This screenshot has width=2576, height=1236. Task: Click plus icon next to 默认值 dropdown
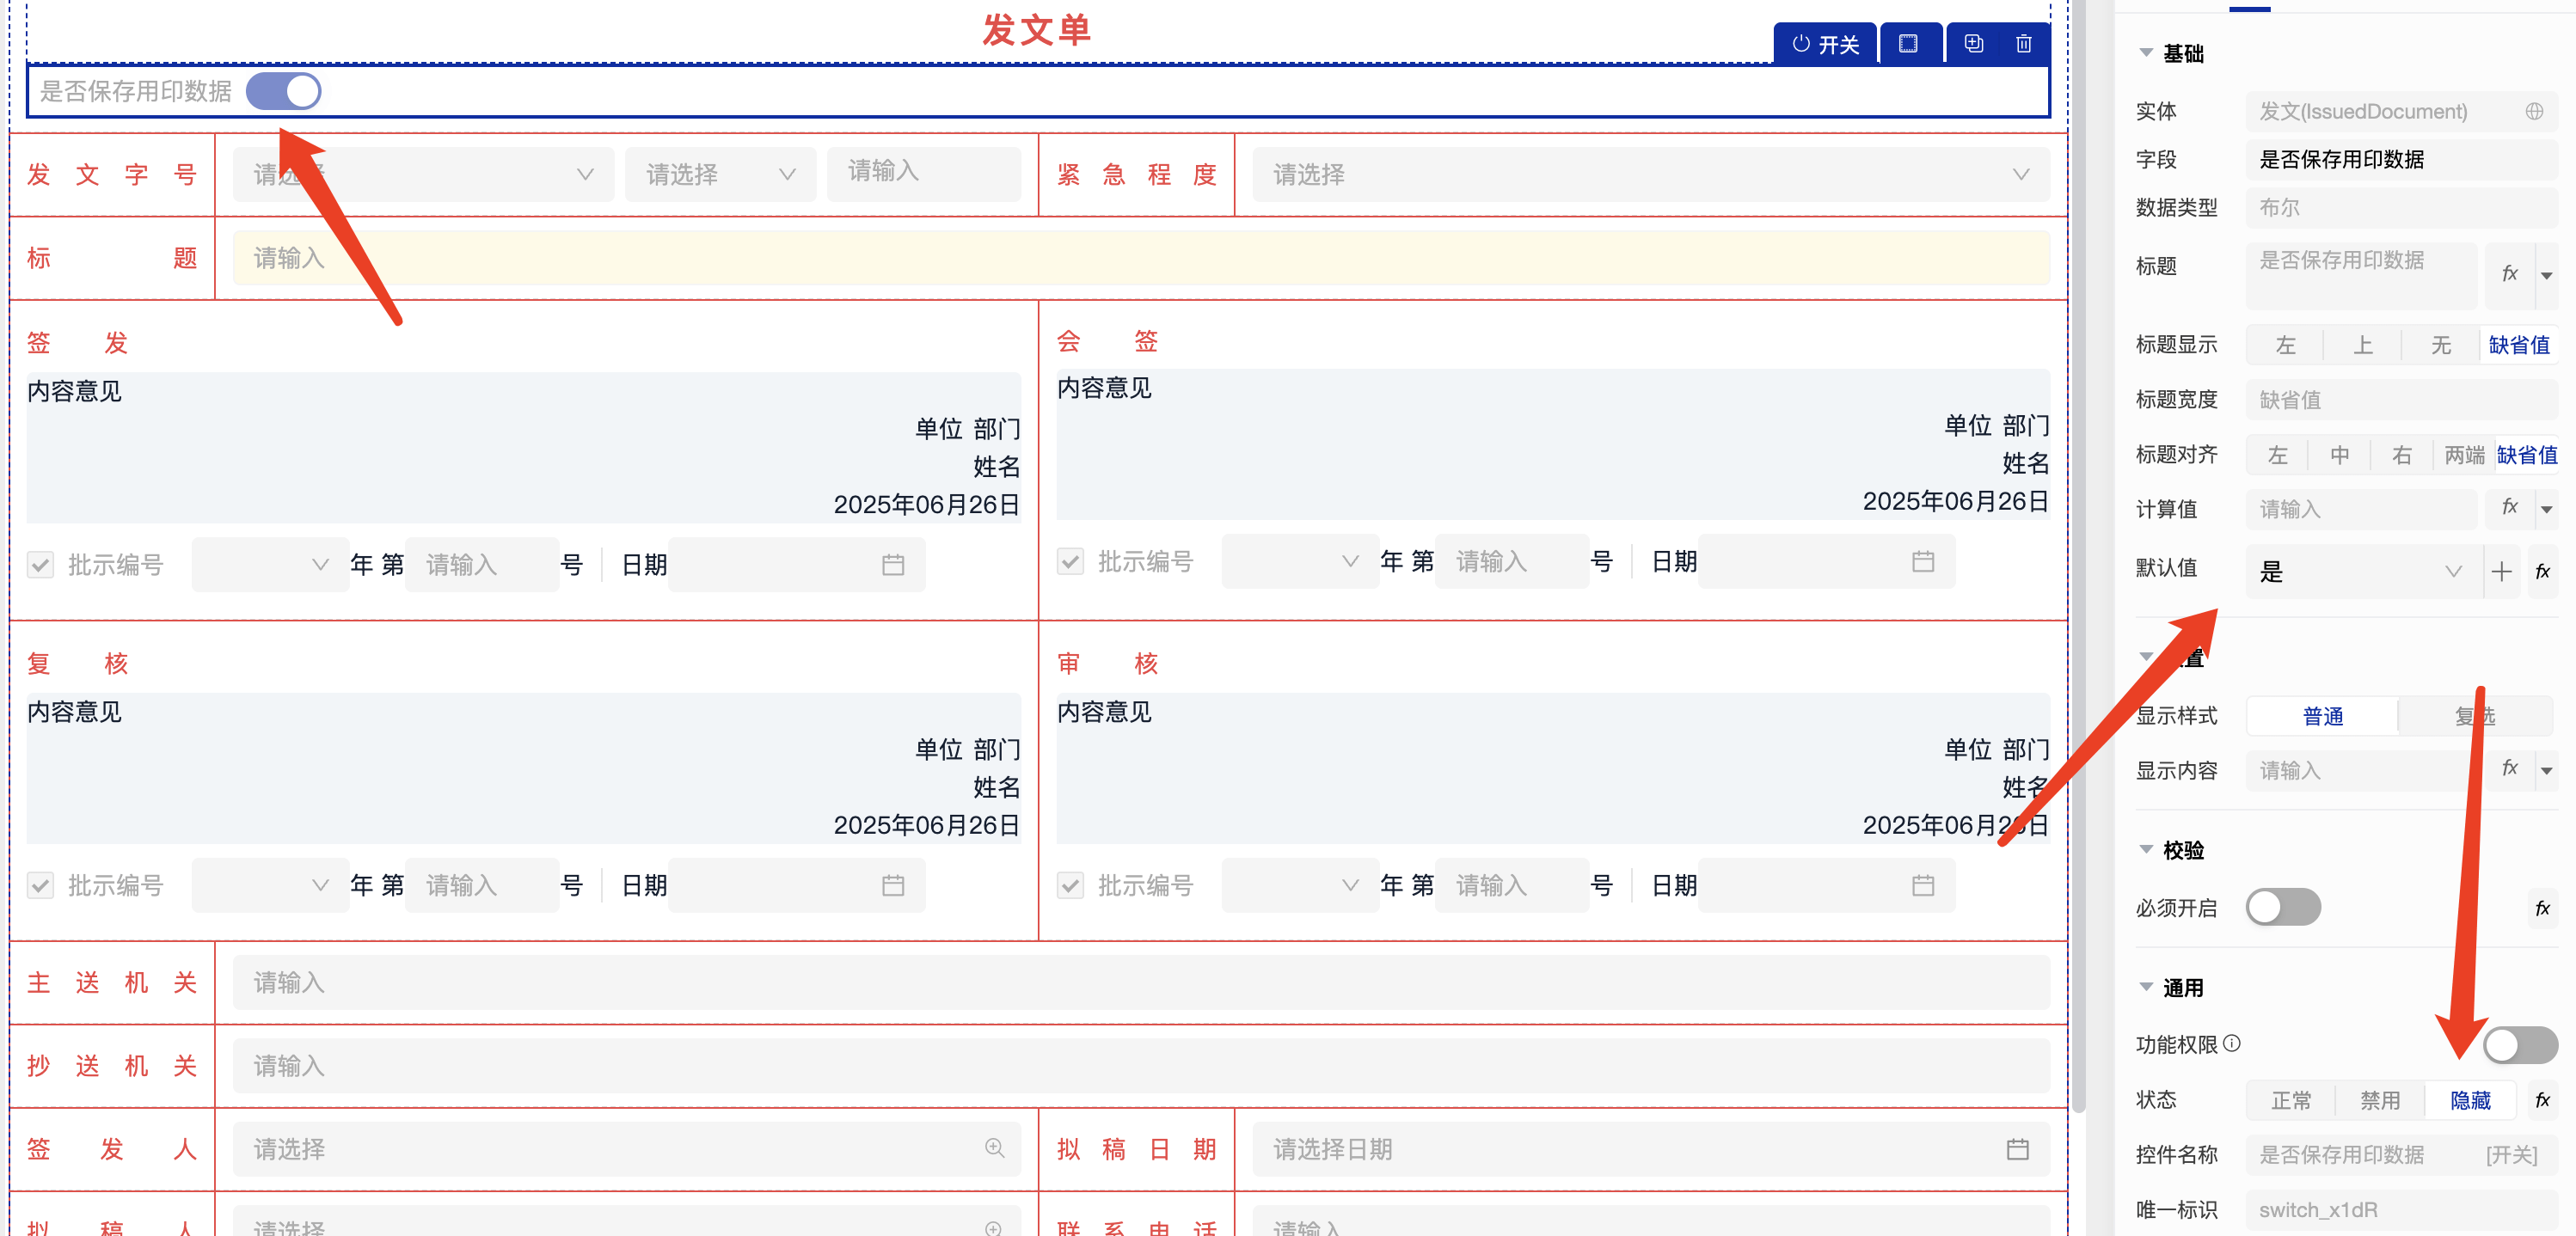coord(2501,571)
